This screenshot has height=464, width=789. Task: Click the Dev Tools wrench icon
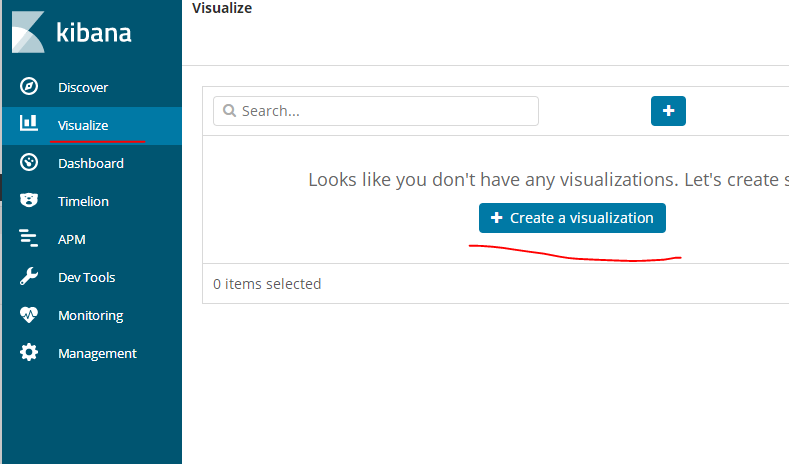click(29, 277)
